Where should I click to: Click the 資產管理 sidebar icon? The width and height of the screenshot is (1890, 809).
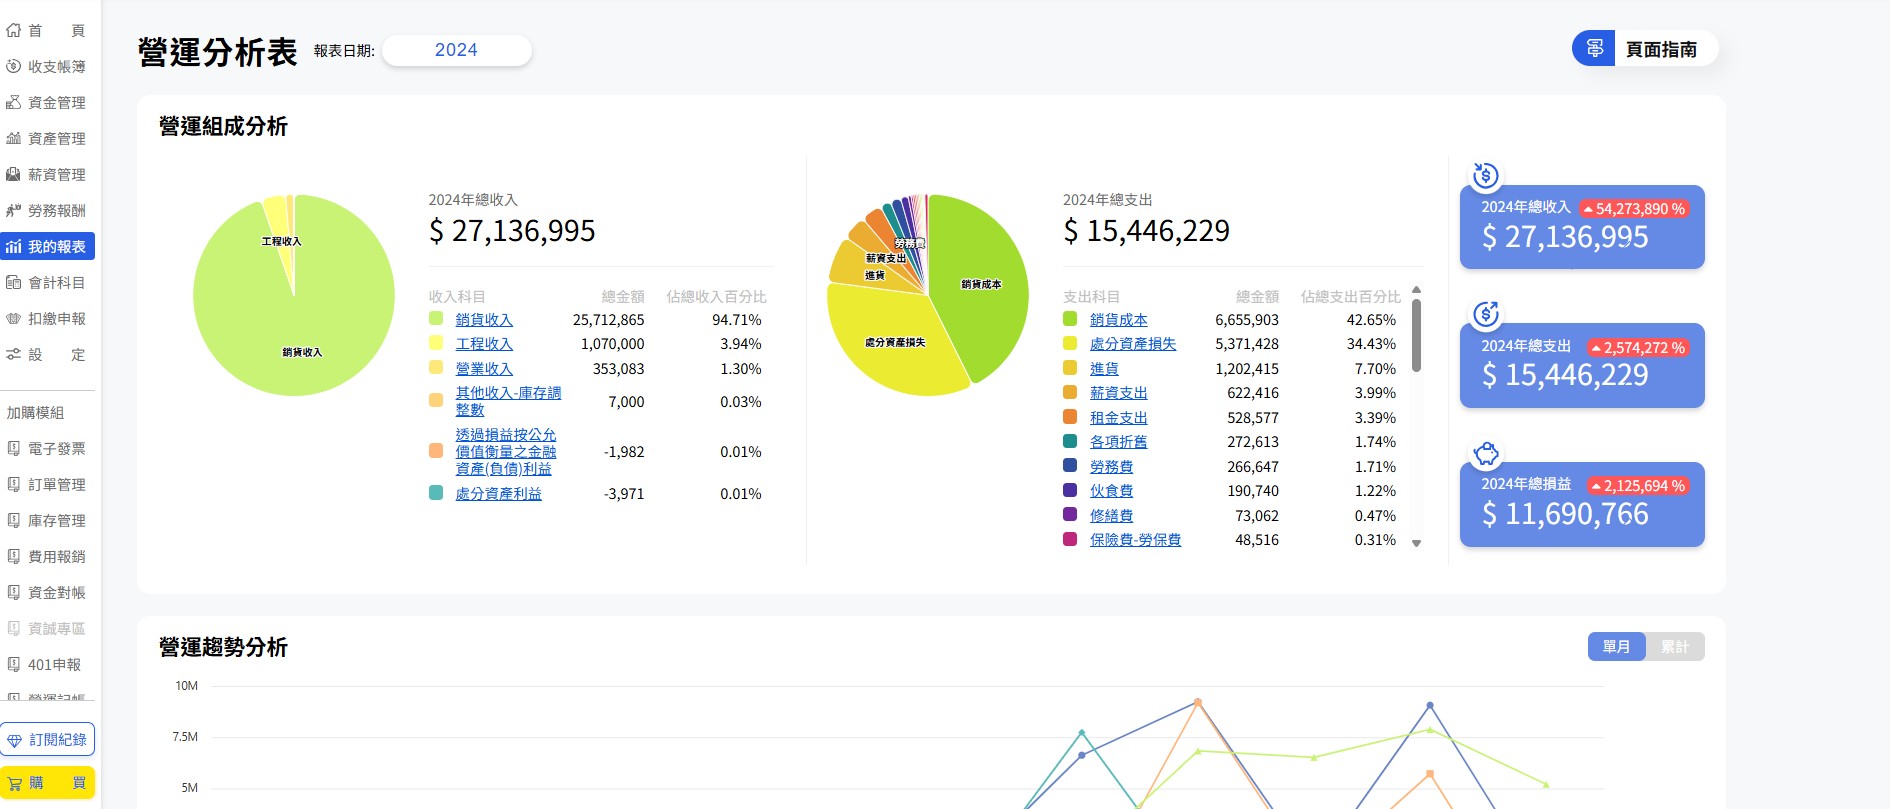[x=13, y=139]
